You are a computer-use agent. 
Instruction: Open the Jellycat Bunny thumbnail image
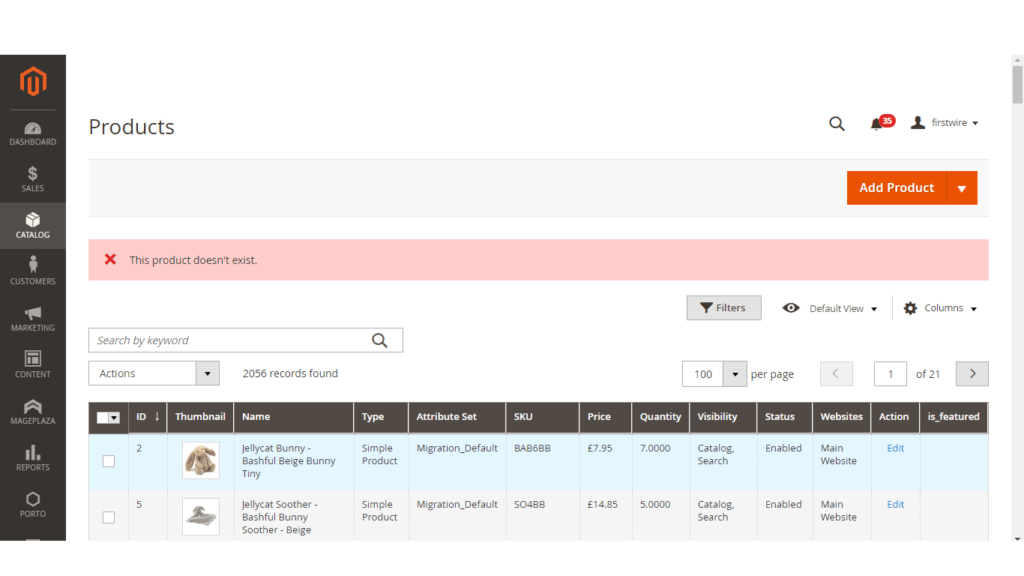pos(200,460)
